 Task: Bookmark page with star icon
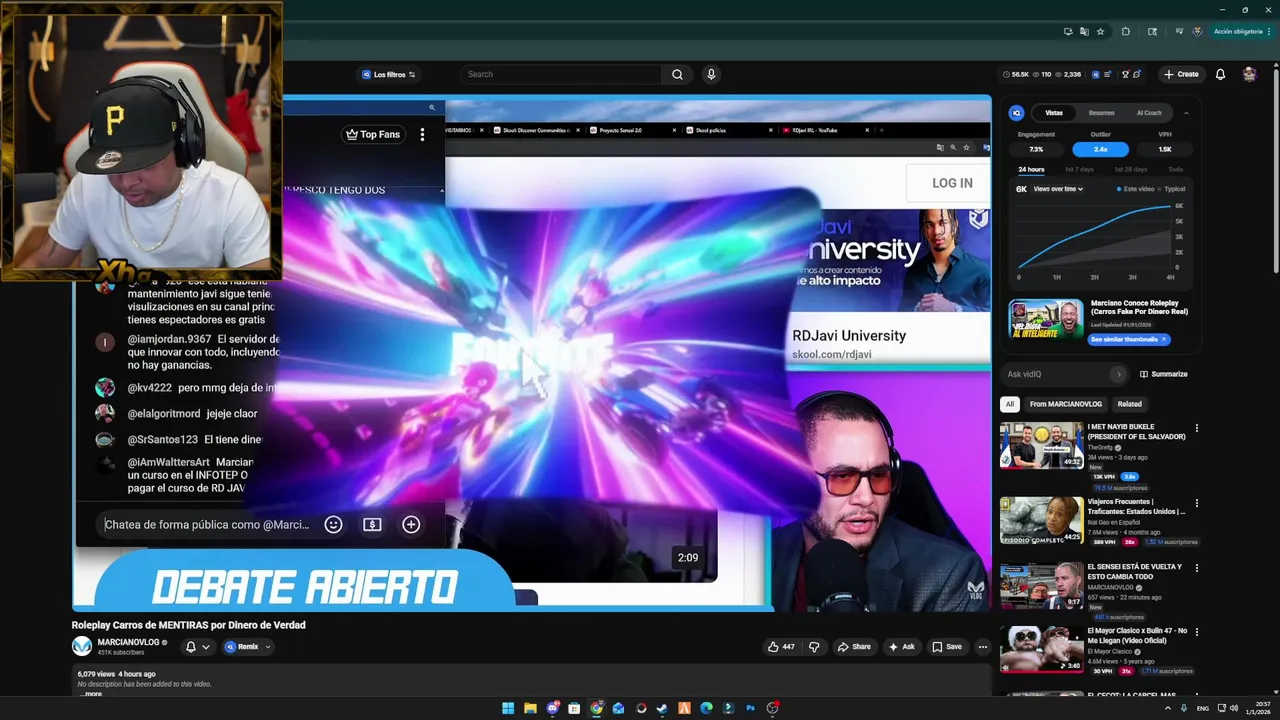click(1100, 31)
